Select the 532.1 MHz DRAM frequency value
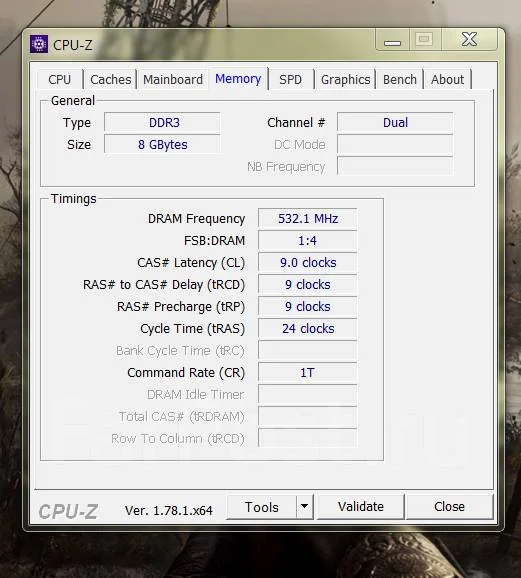 pyautogui.click(x=308, y=219)
